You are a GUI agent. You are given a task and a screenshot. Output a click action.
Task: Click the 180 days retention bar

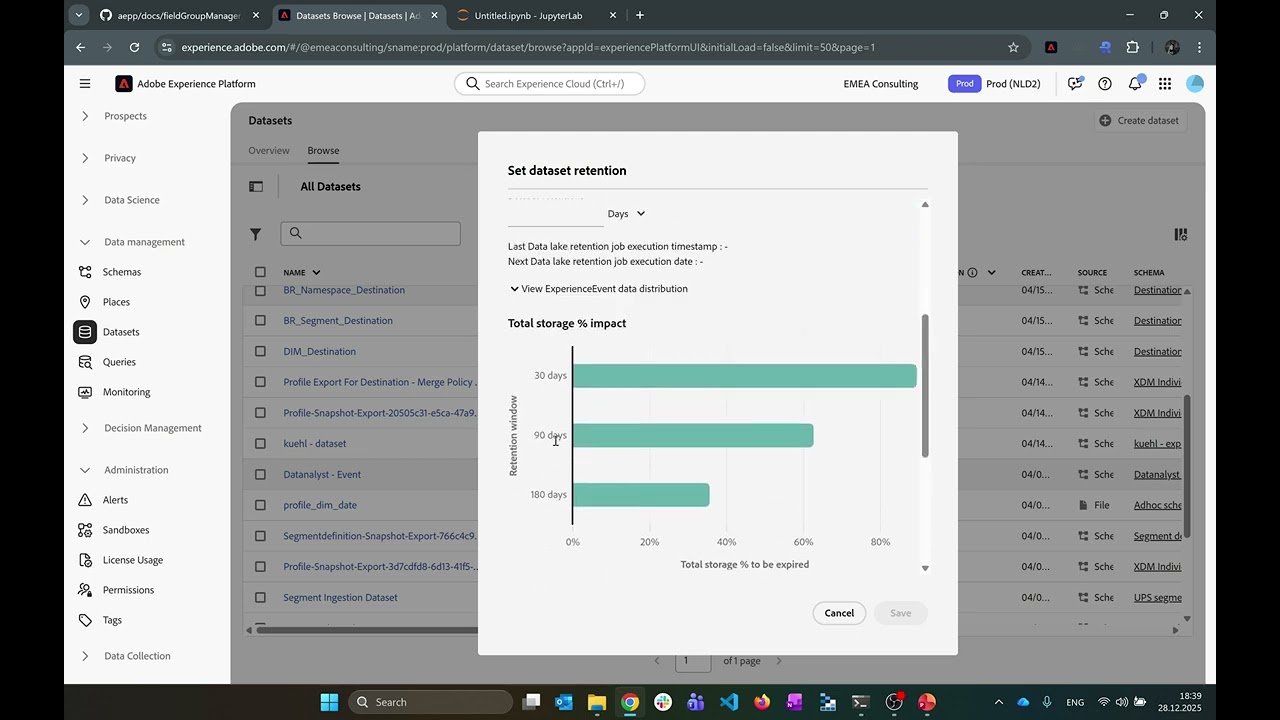[x=641, y=495]
